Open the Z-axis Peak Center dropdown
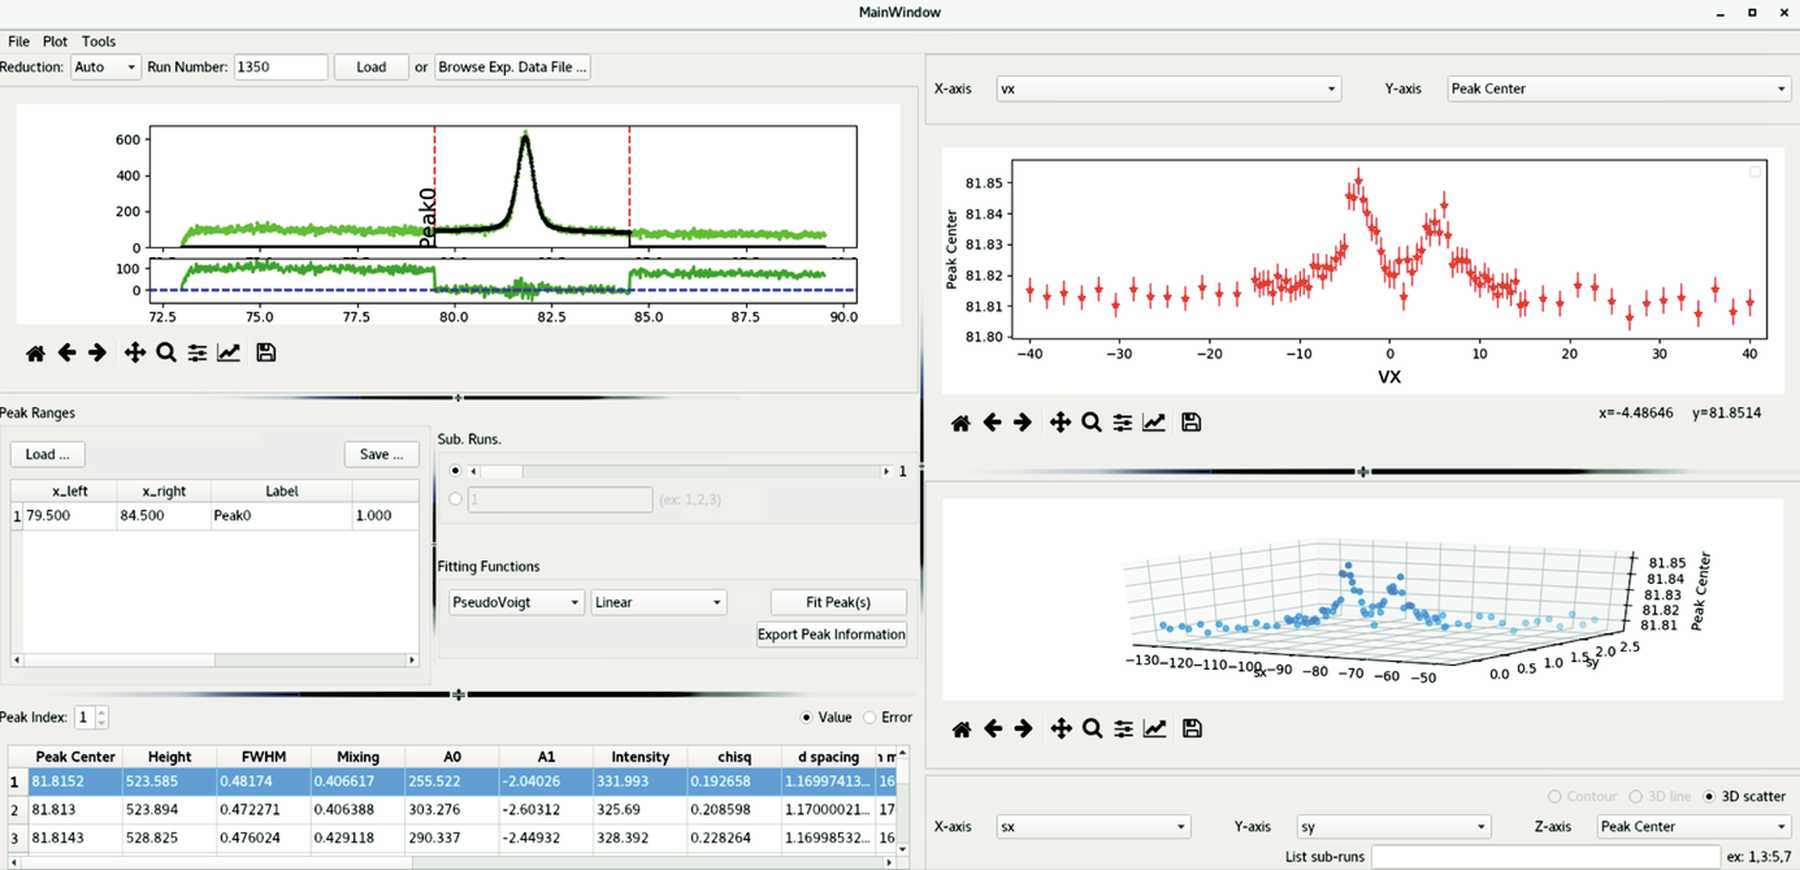Screen dimensions: 1800x870 (x=1693, y=827)
